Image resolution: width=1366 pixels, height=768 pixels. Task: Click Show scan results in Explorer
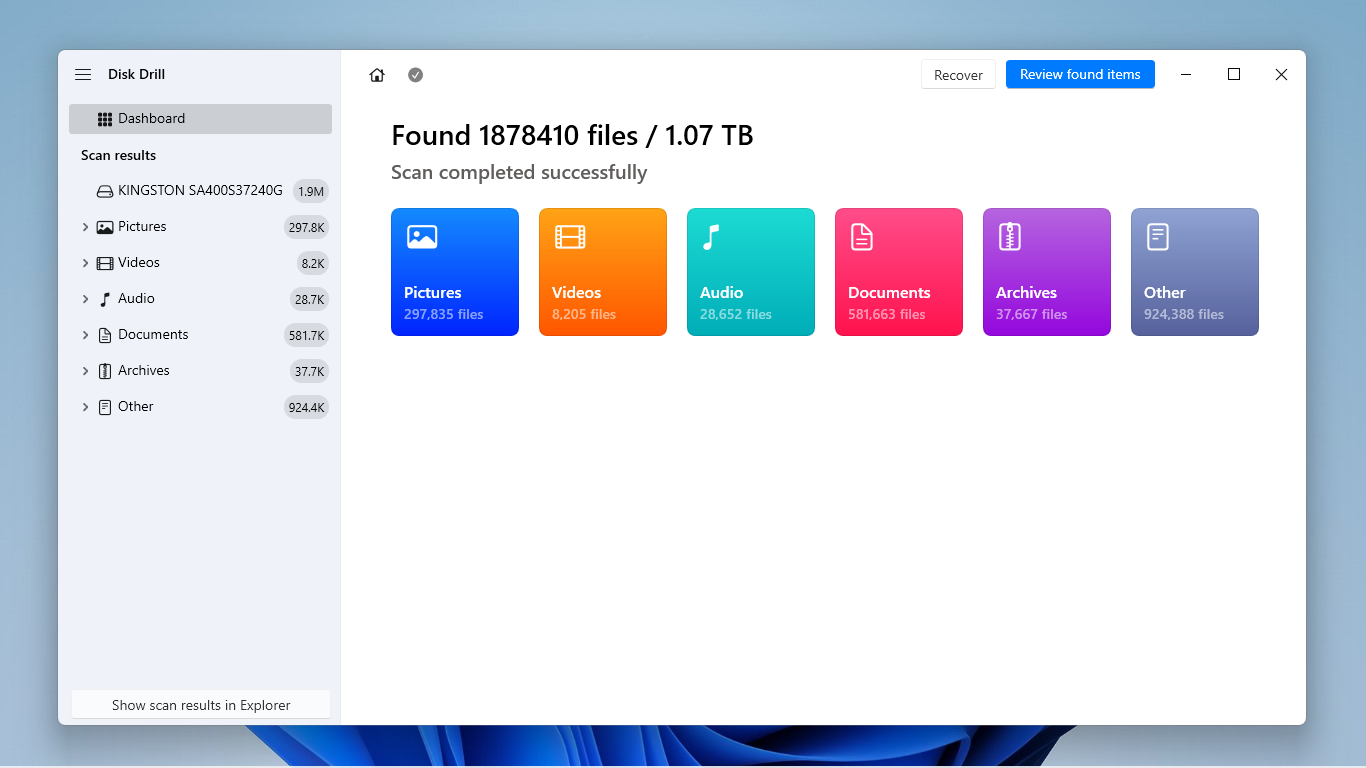(x=201, y=704)
